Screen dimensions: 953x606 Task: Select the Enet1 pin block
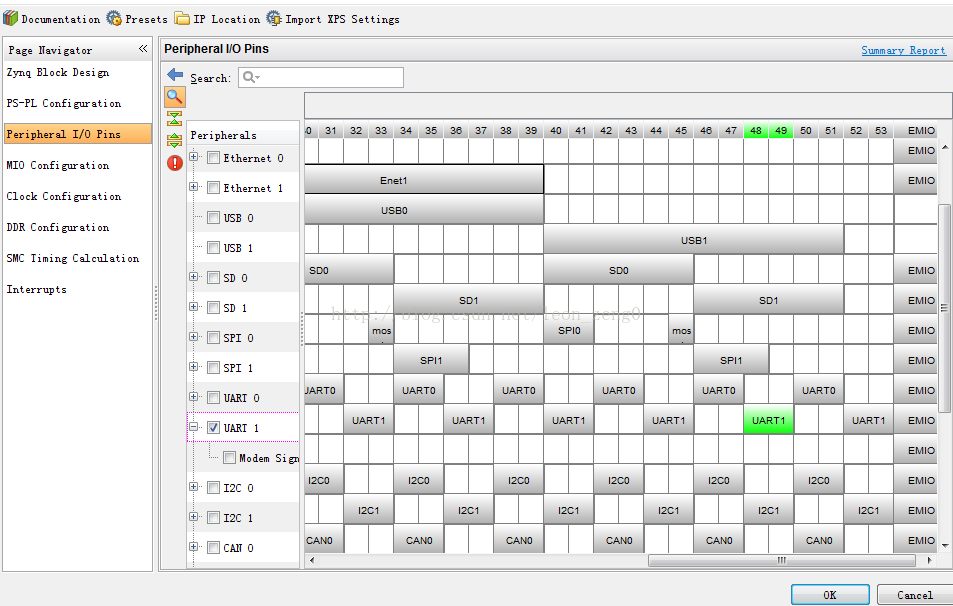[424, 179]
